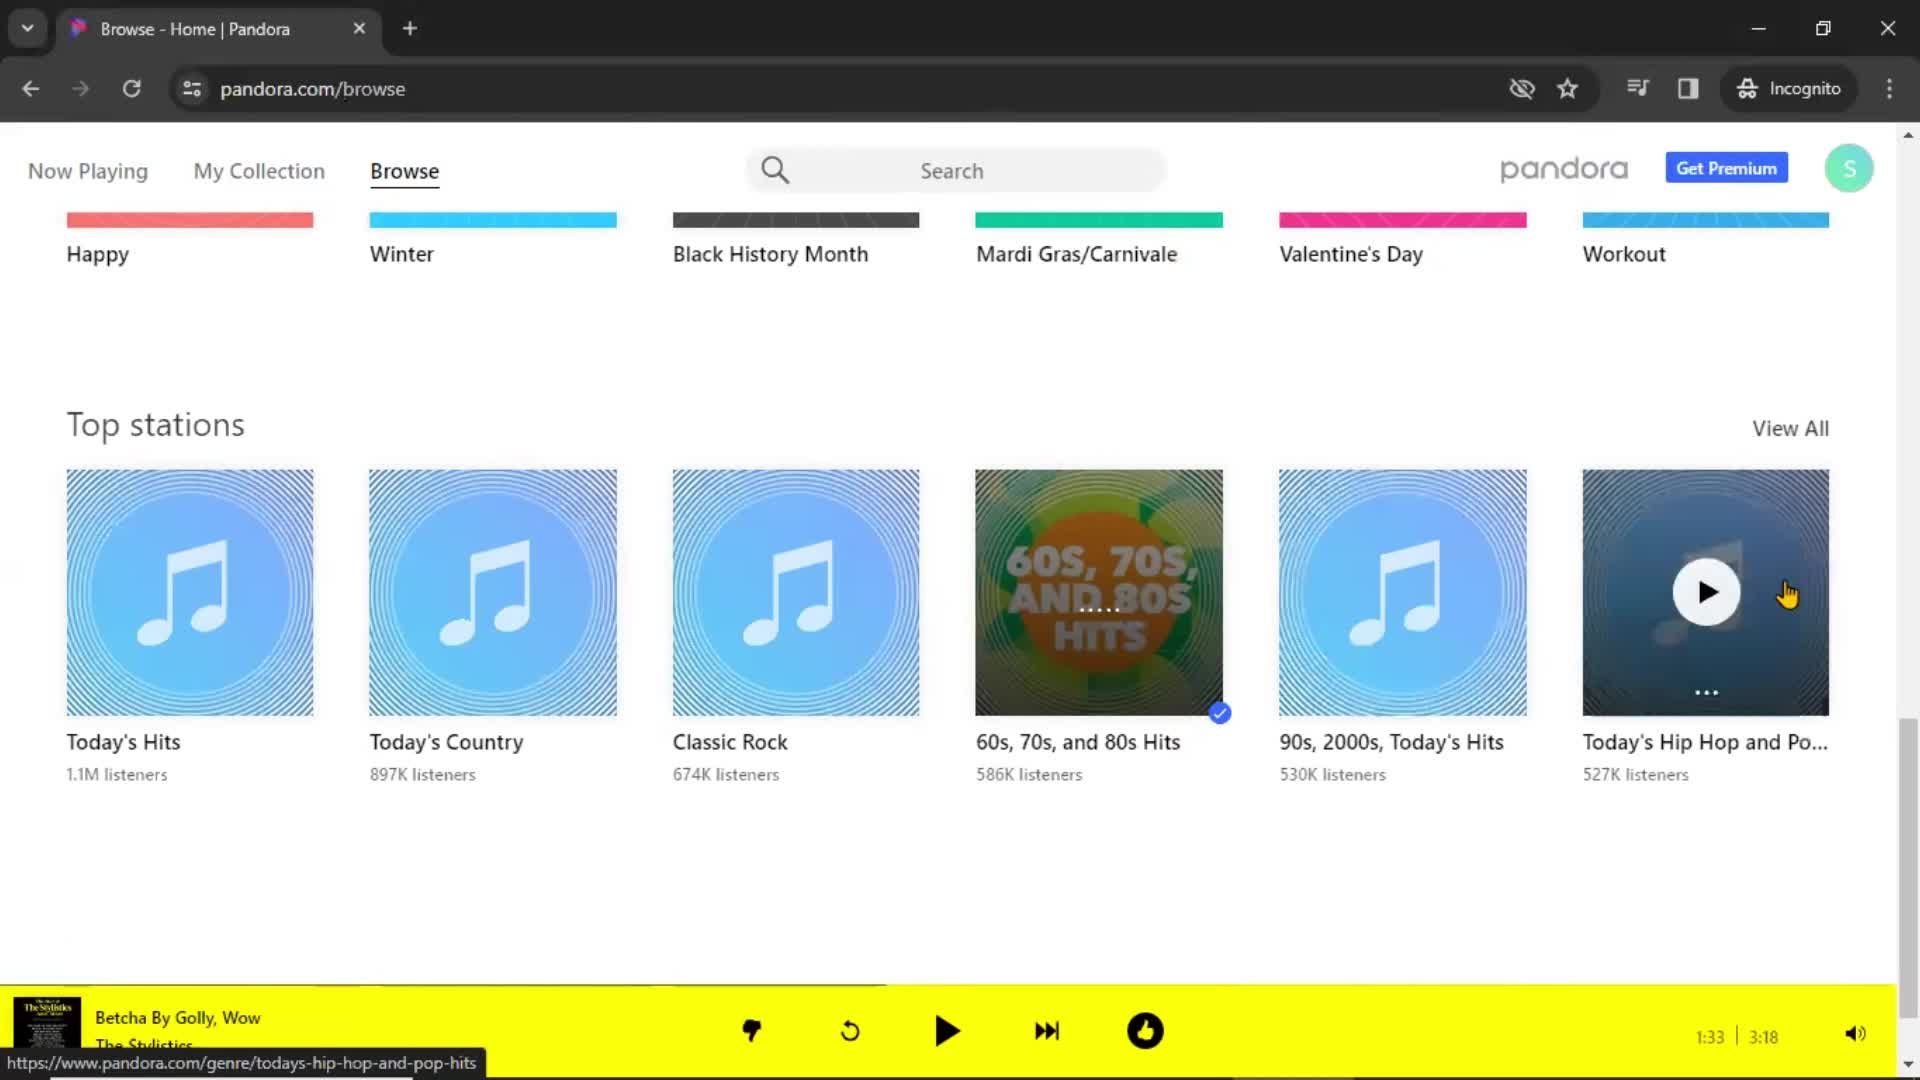This screenshot has width=1920, height=1080.
Task: Click the thumbs down icon
Action: pyautogui.click(x=752, y=1031)
